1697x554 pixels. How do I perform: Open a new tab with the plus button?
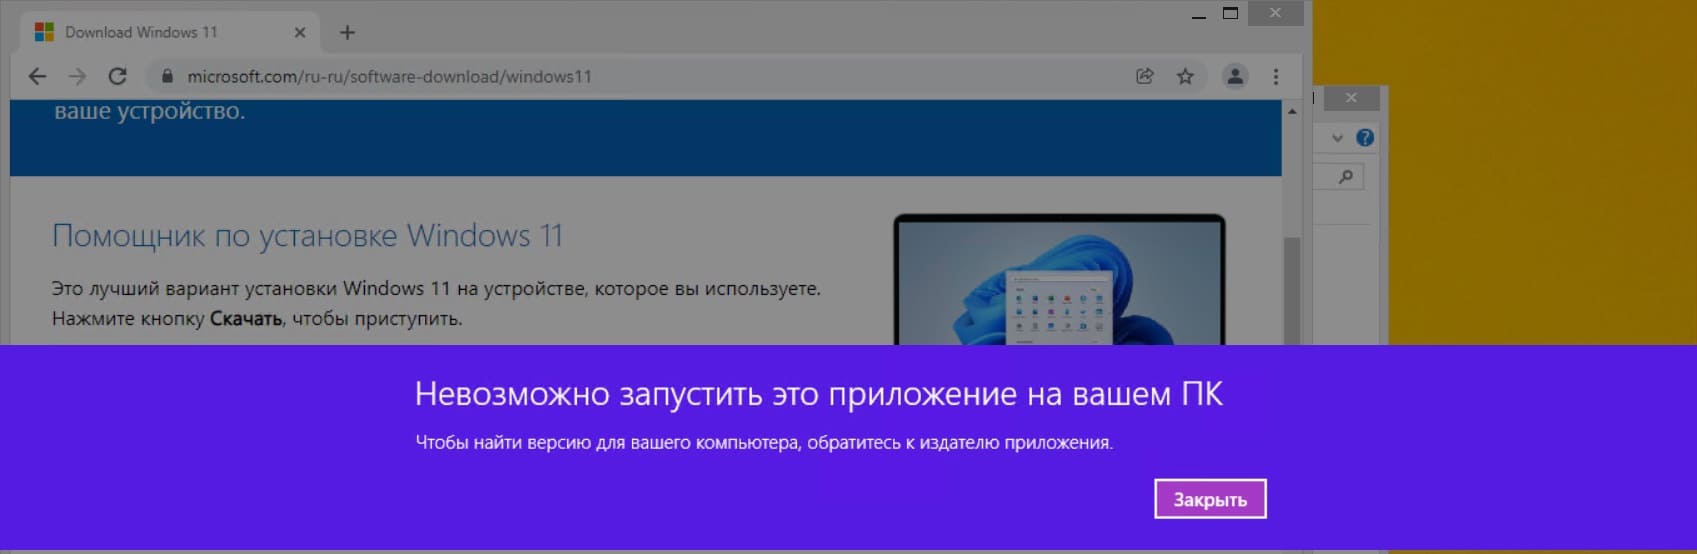(x=347, y=32)
